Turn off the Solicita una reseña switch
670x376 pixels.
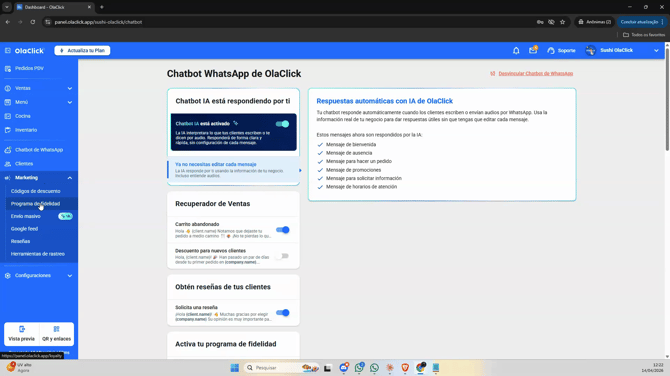tap(282, 313)
